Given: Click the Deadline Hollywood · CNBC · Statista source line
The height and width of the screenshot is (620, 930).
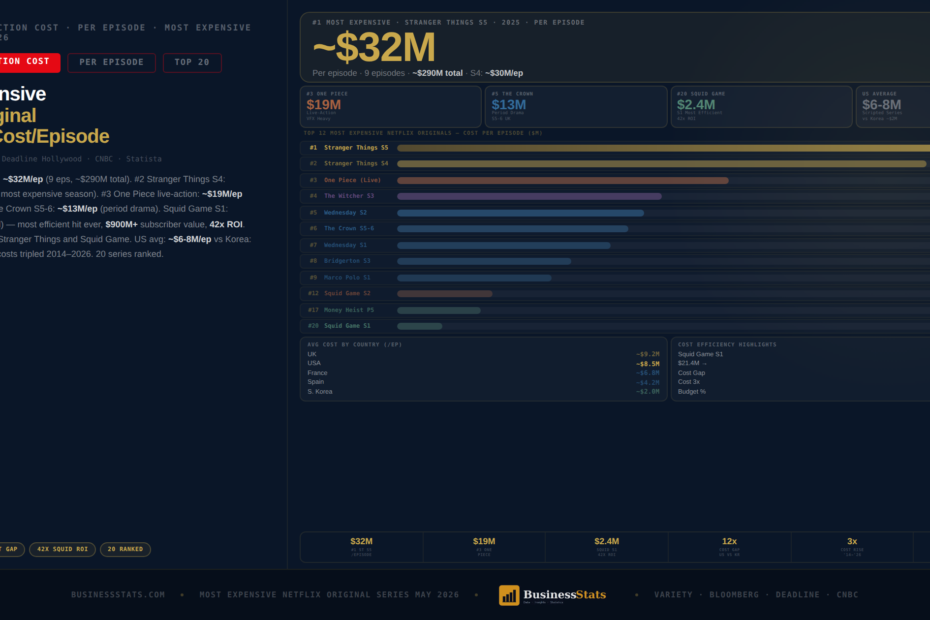Looking at the screenshot, I should click(x=81, y=159).
